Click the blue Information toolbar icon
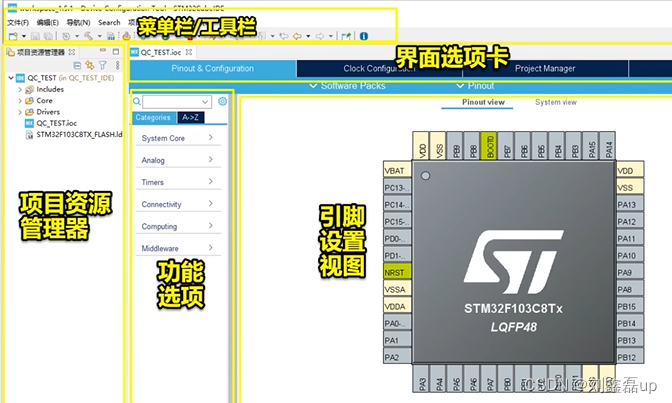Image resolution: width=672 pixels, height=403 pixels. (364, 36)
